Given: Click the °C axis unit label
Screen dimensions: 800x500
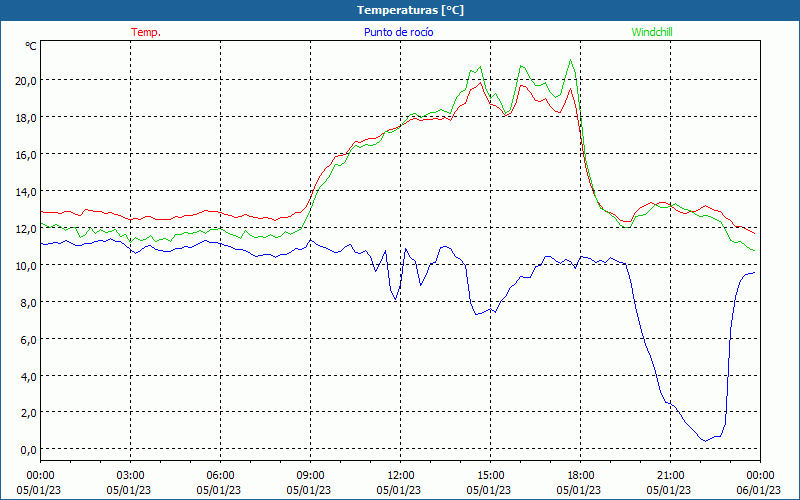Looking at the screenshot, I should pyautogui.click(x=31, y=46).
